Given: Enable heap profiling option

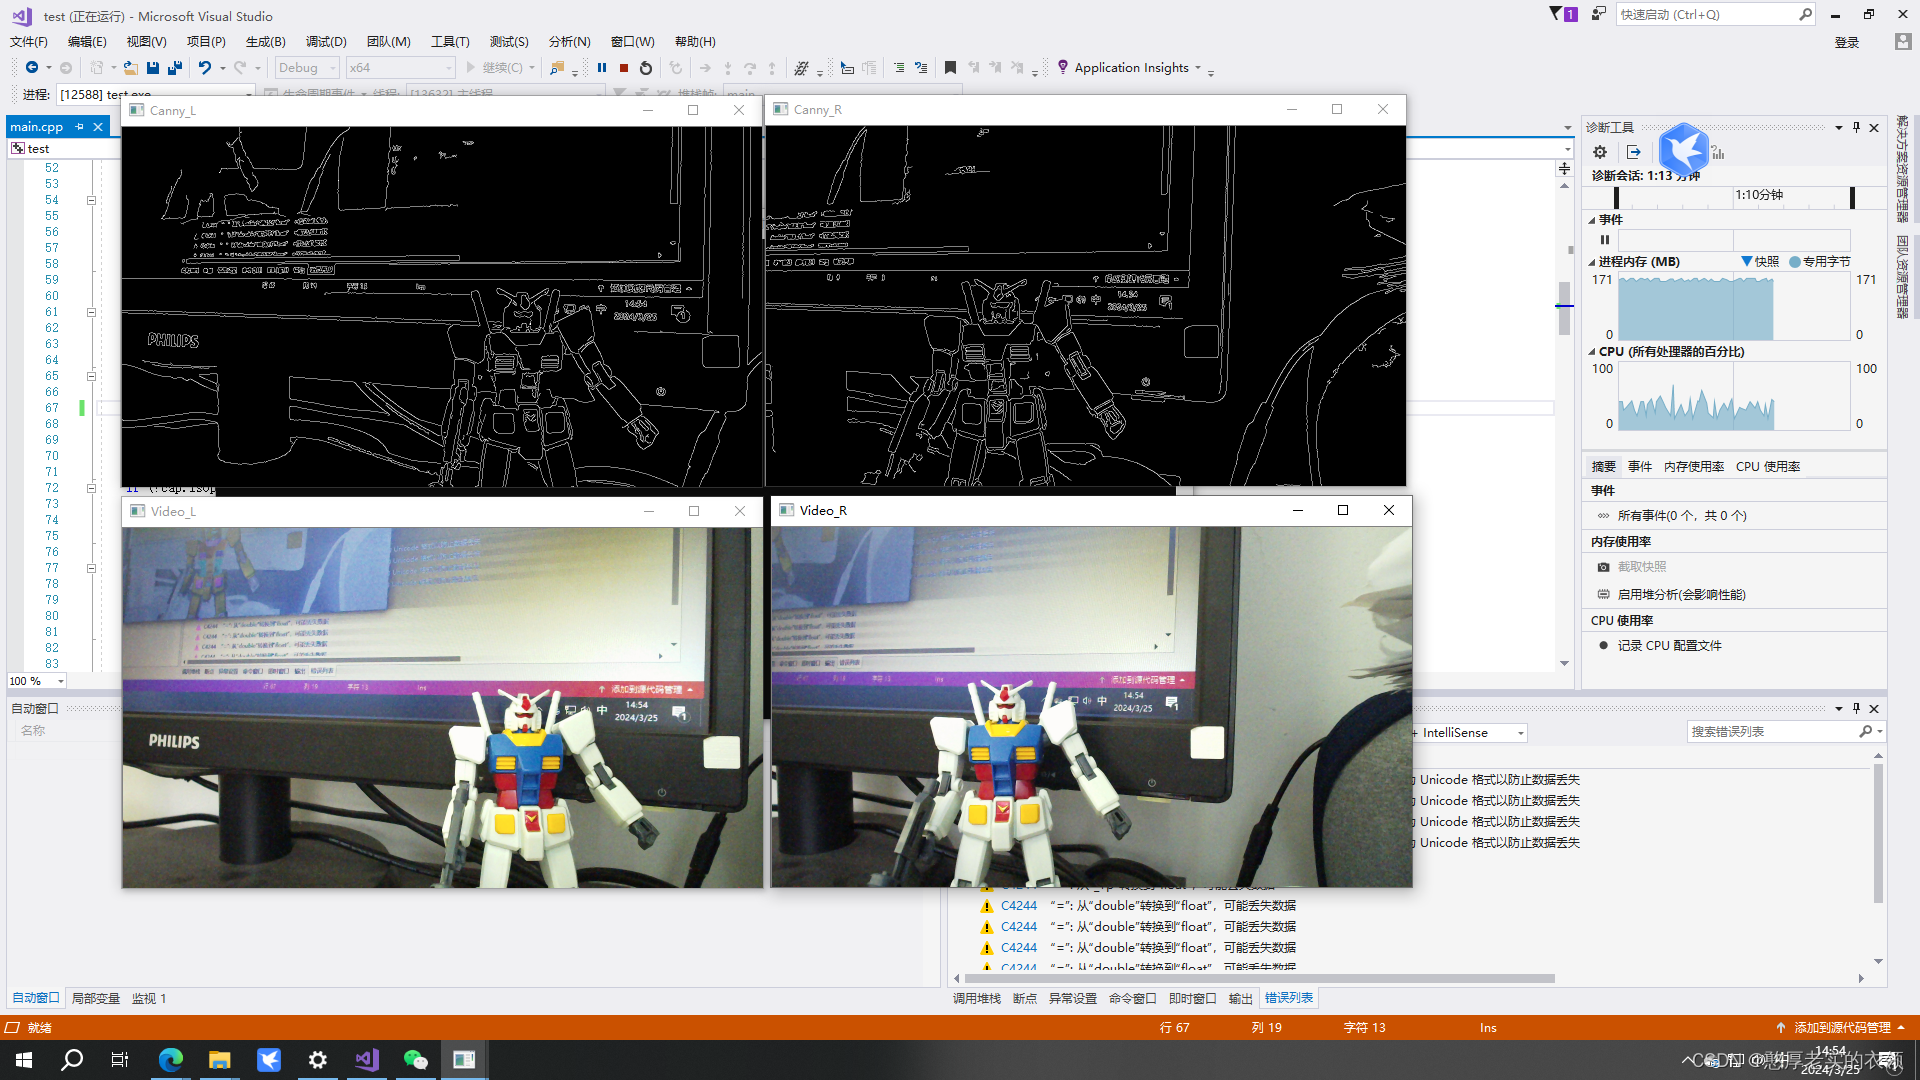Looking at the screenshot, I should pyautogui.click(x=1681, y=594).
